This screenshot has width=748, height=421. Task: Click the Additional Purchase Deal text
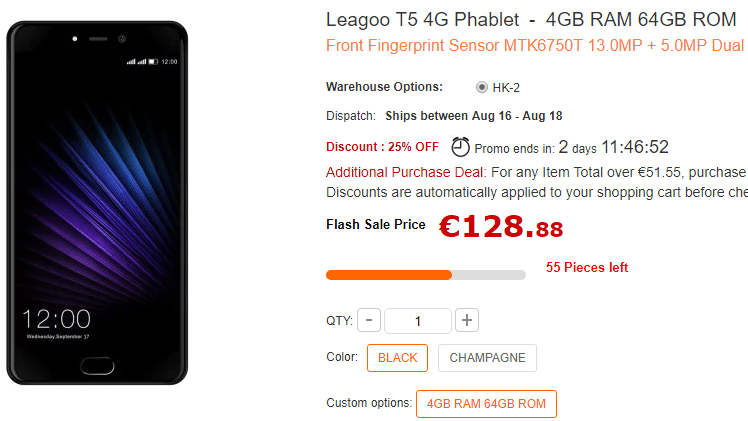(405, 172)
